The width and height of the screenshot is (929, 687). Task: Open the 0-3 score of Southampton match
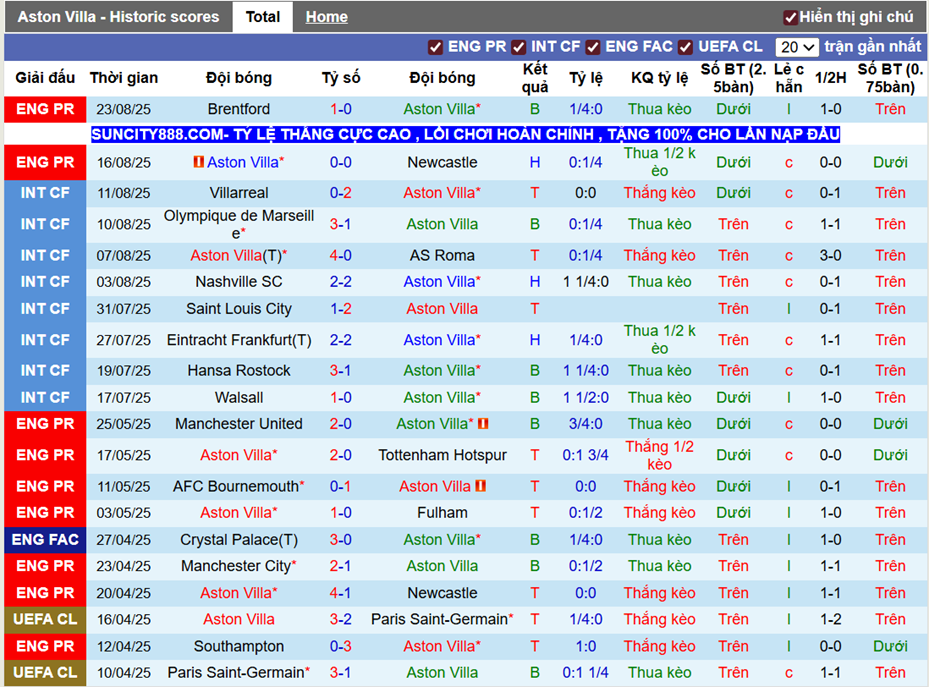341,647
